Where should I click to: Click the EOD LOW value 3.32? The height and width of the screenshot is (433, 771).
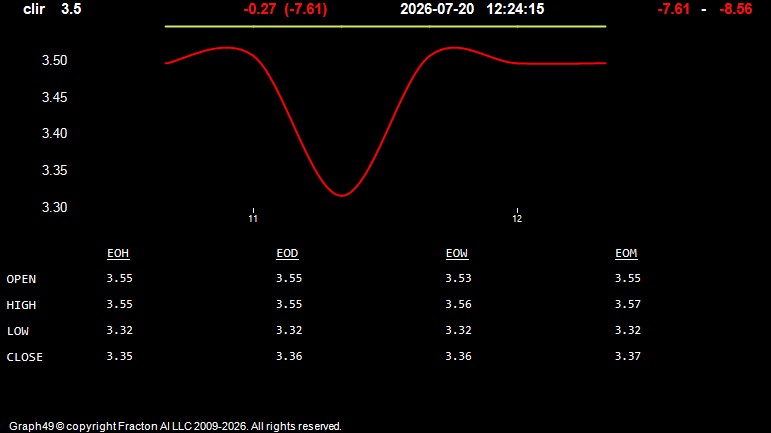(x=289, y=330)
